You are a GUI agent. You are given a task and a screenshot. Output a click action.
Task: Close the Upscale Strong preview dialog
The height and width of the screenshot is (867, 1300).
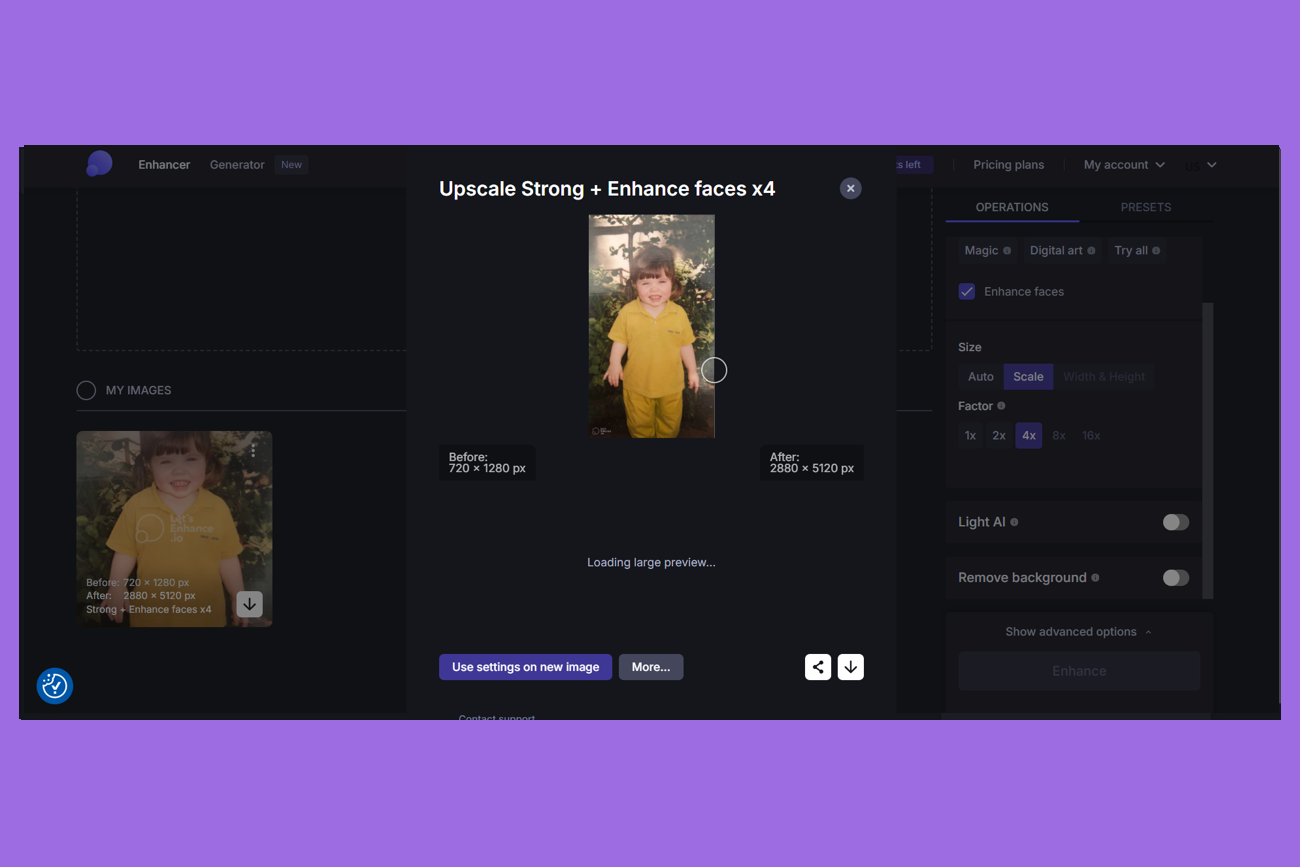click(x=850, y=188)
